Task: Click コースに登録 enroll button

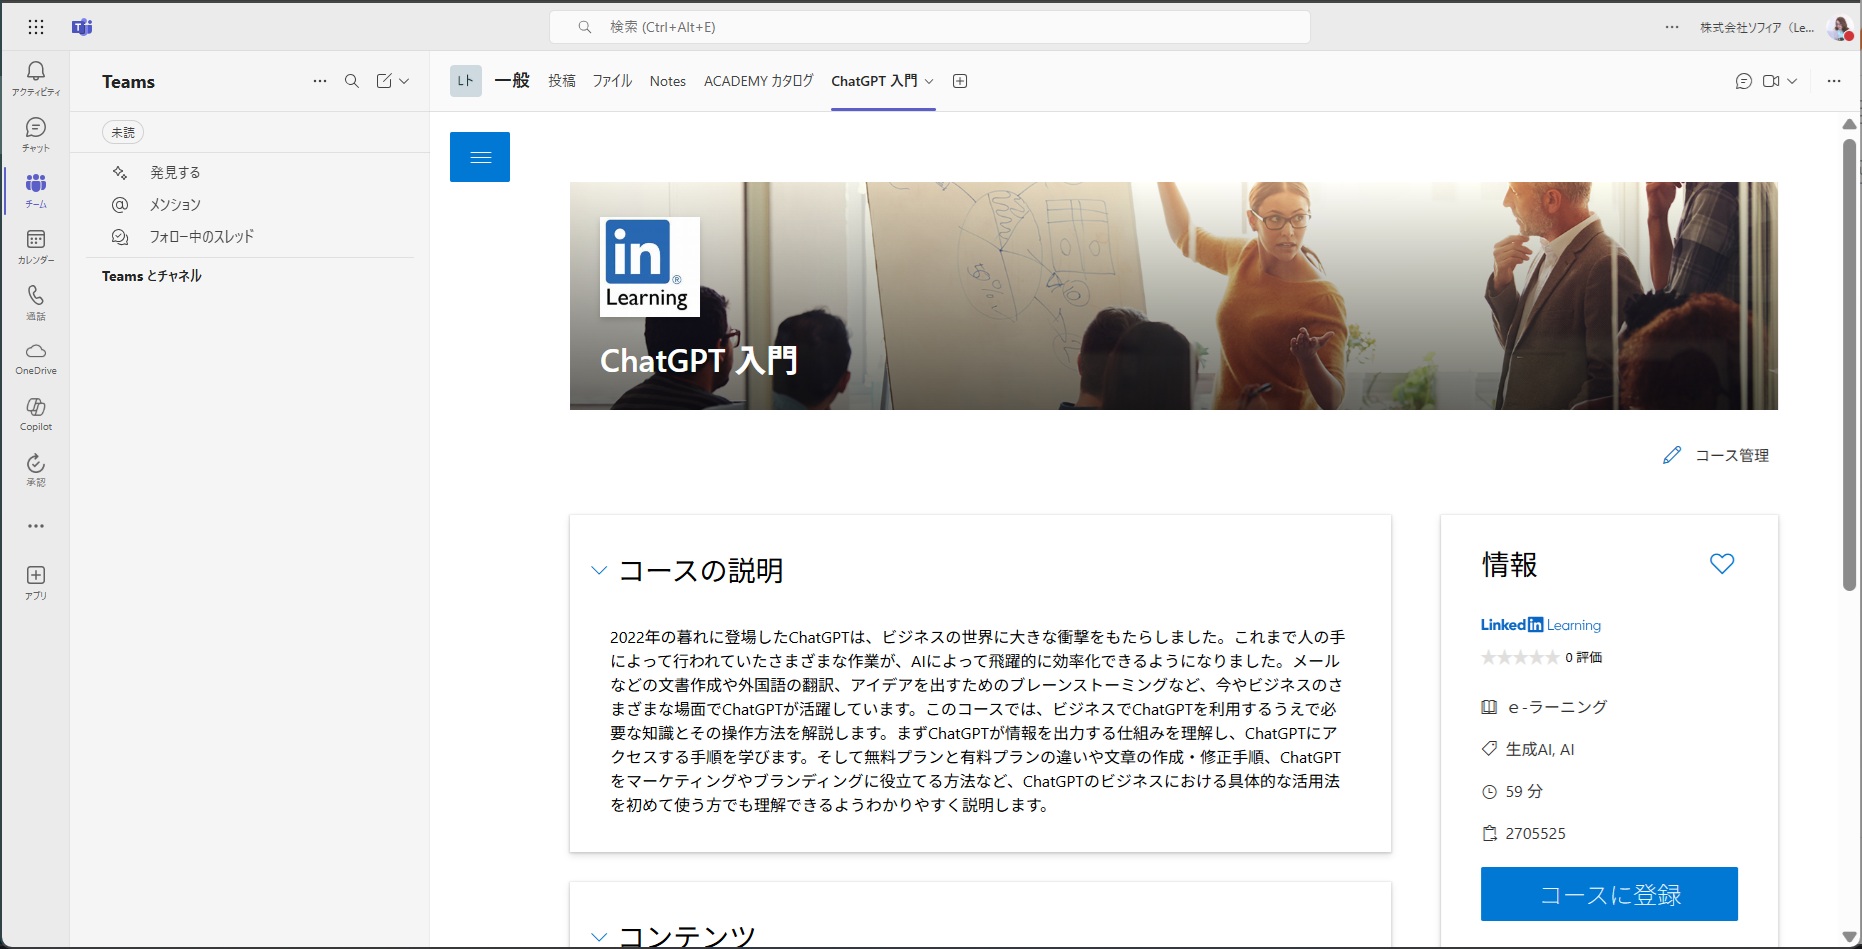Action: [1609, 894]
